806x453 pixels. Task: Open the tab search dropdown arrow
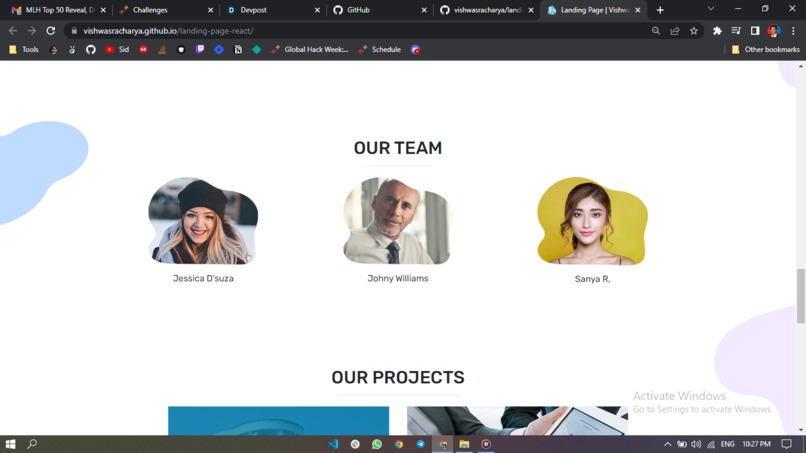711,9
